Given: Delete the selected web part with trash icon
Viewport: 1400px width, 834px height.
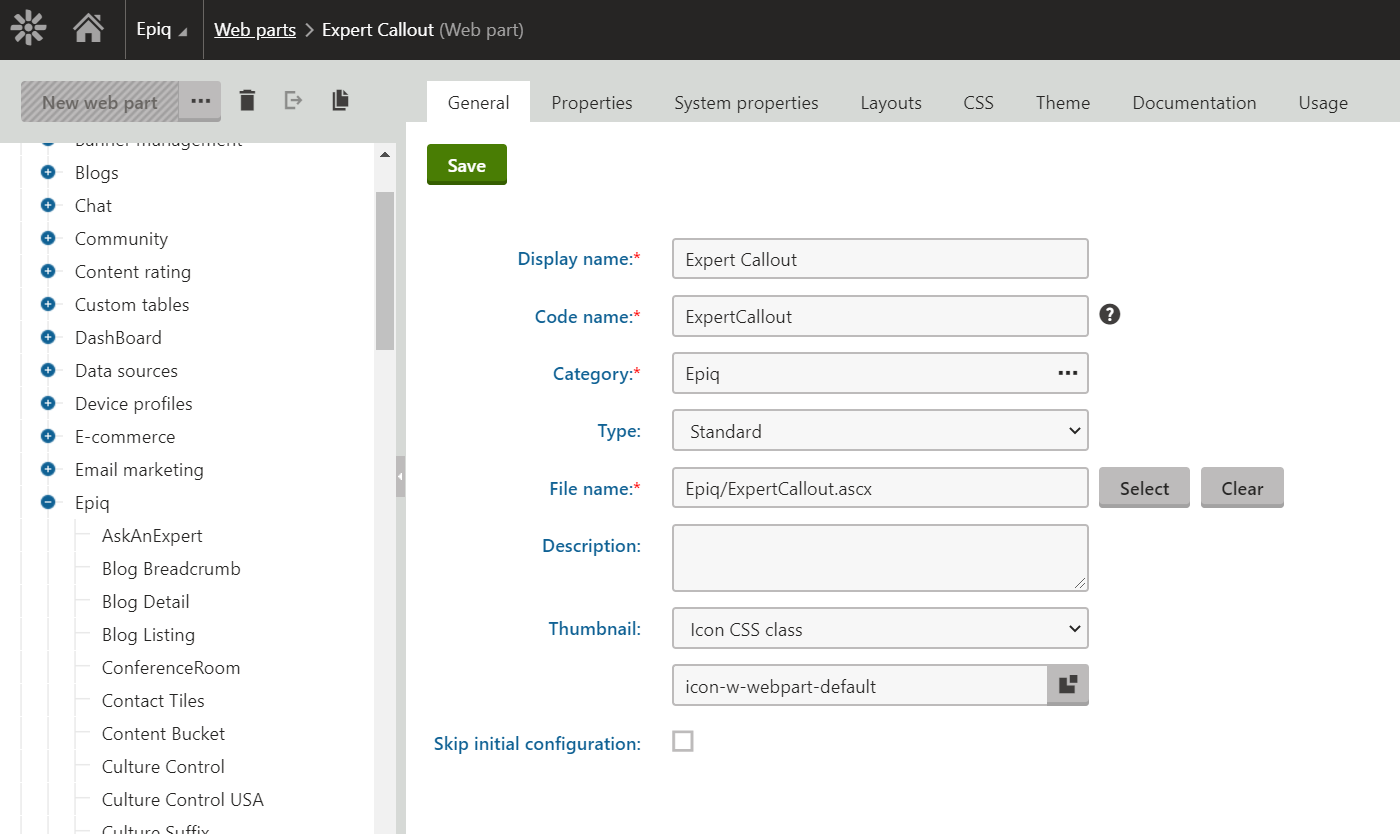Looking at the screenshot, I should pos(247,100).
